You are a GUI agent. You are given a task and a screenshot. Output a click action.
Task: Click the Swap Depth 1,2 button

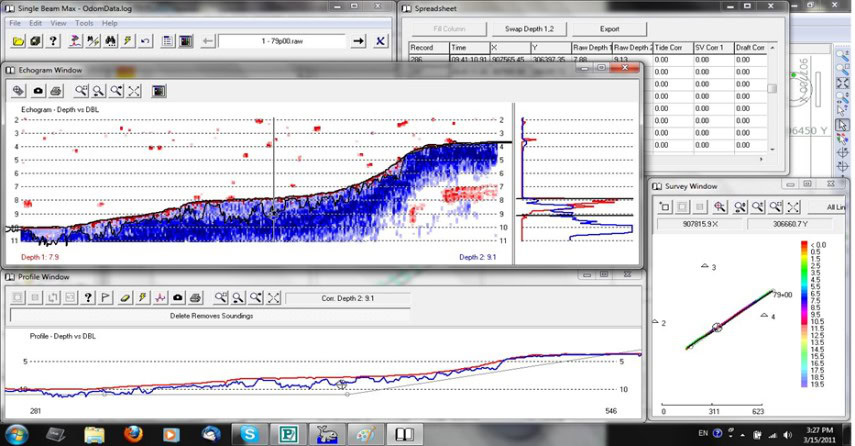529,29
